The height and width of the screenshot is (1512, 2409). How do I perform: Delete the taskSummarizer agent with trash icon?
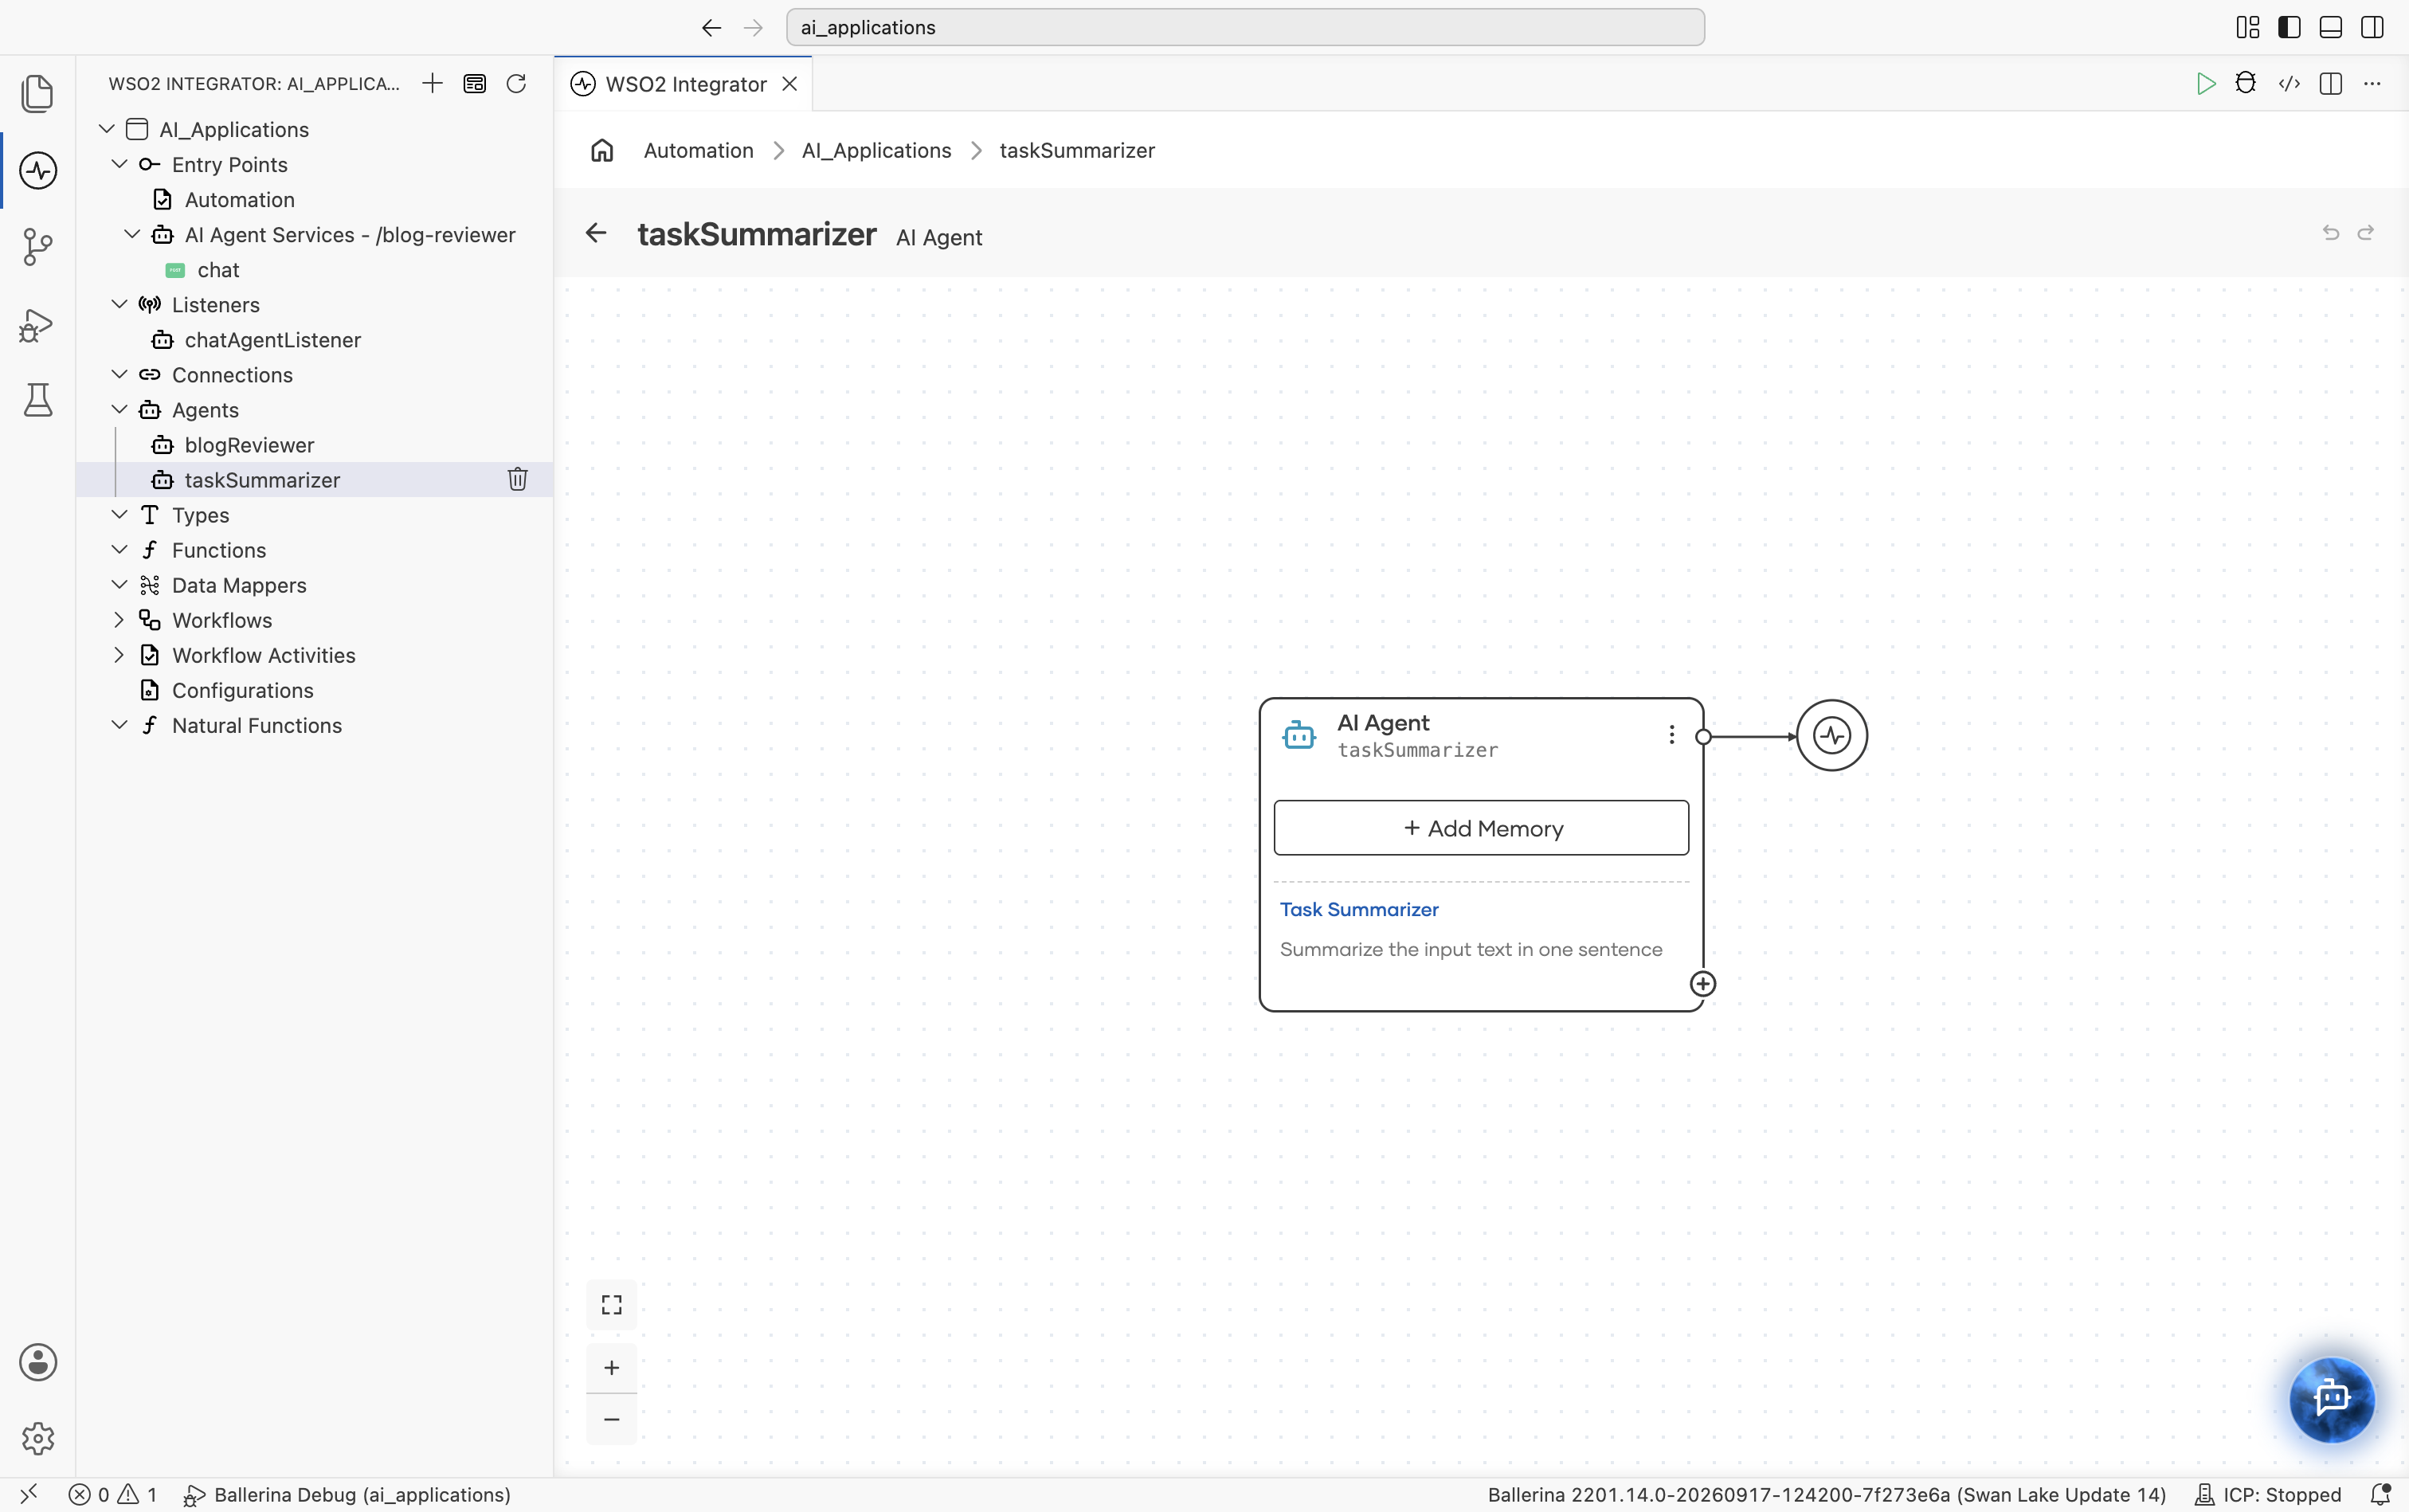click(517, 479)
